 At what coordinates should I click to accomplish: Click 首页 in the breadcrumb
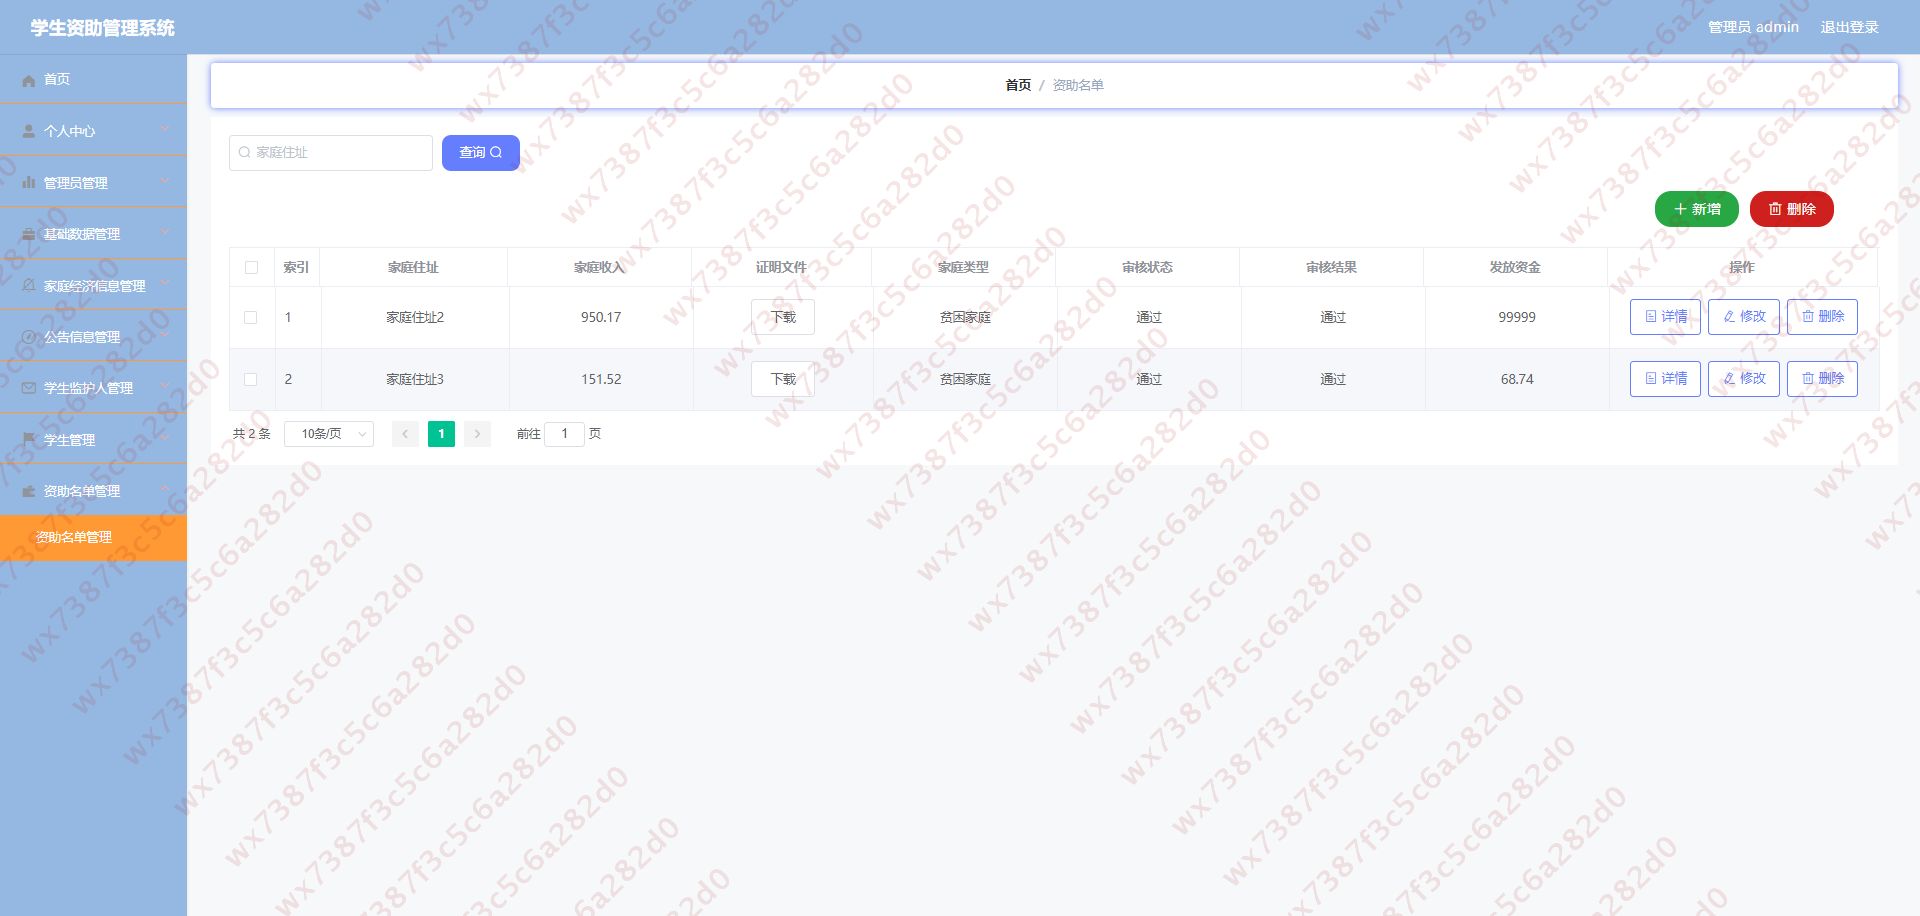(1018, 86)
